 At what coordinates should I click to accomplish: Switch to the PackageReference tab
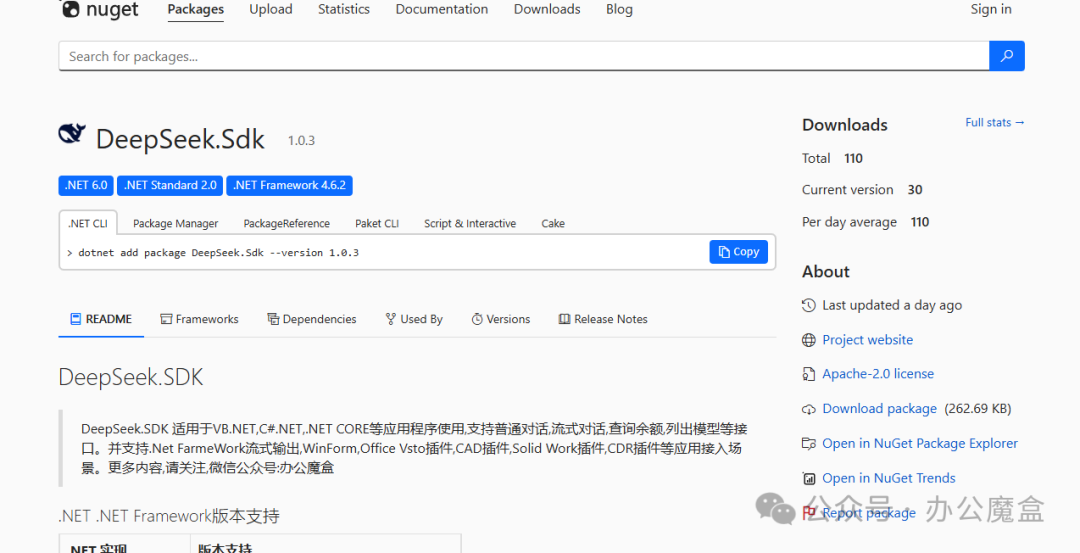pos(287,223)
